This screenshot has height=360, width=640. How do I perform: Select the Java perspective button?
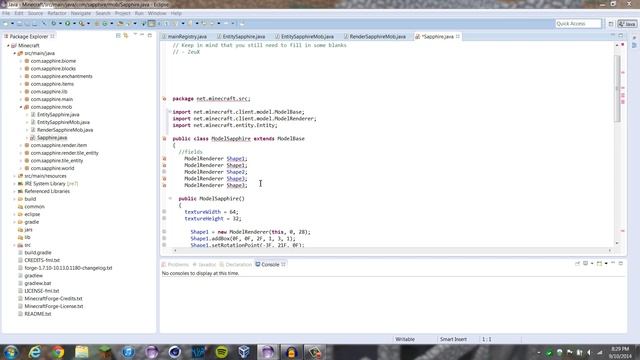[x=627, y=24]
